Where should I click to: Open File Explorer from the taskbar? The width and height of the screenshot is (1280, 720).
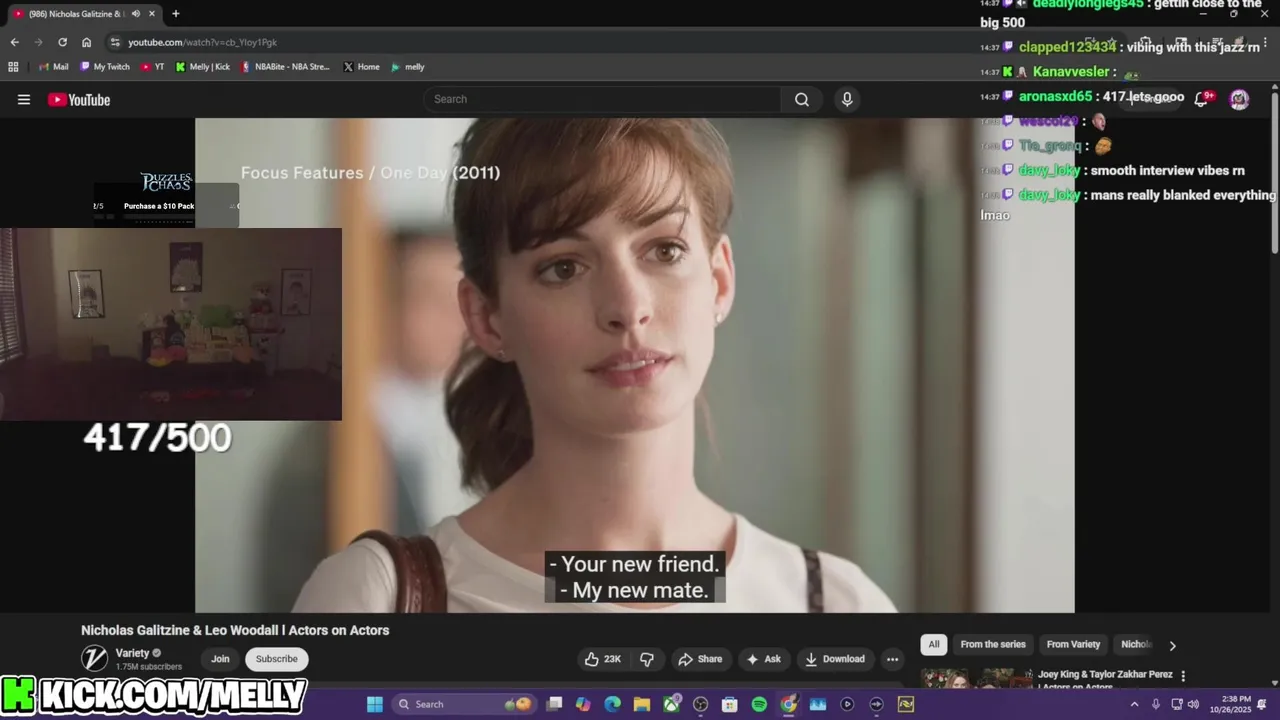click(642, 704)
